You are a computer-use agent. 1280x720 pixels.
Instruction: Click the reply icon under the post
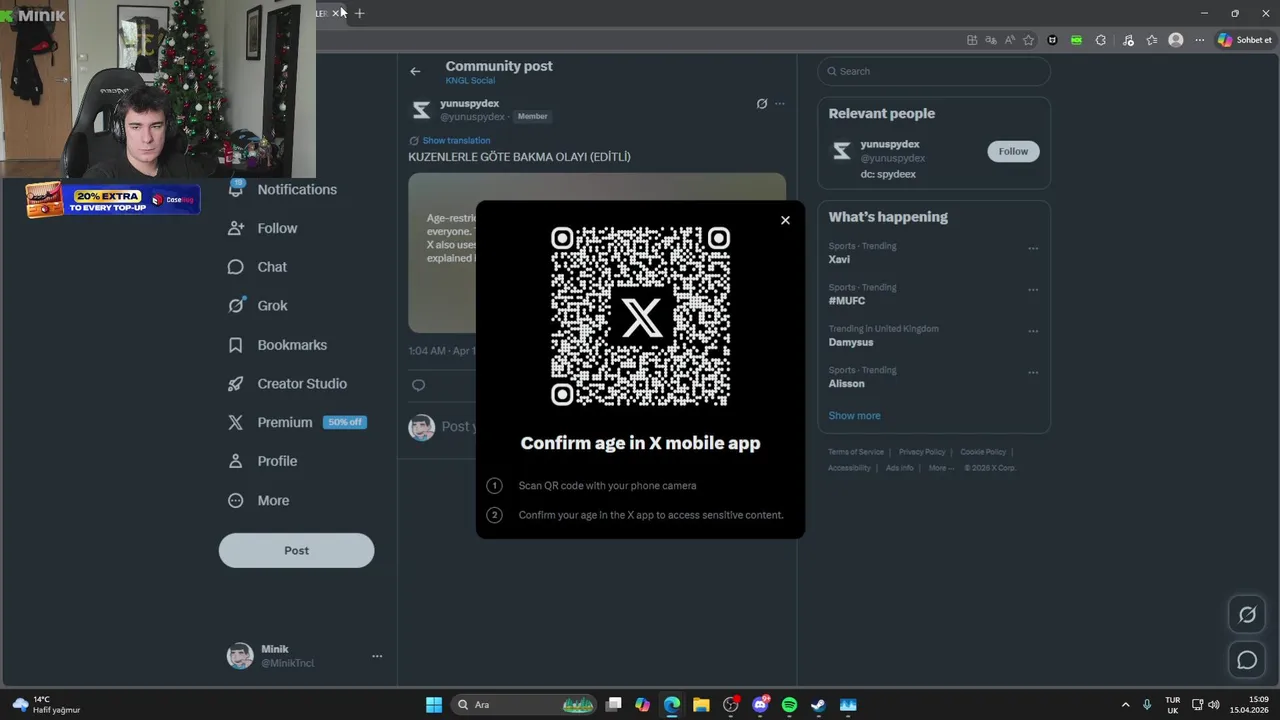(x=418, y=385)
